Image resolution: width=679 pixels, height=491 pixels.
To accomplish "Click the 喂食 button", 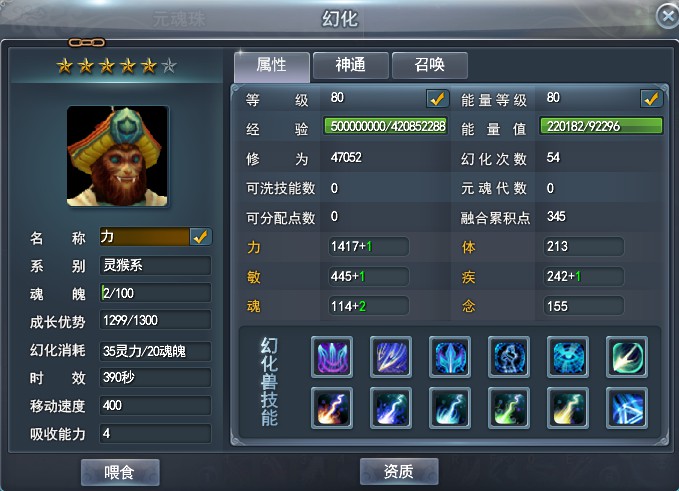I will click(x=120, y=472).
